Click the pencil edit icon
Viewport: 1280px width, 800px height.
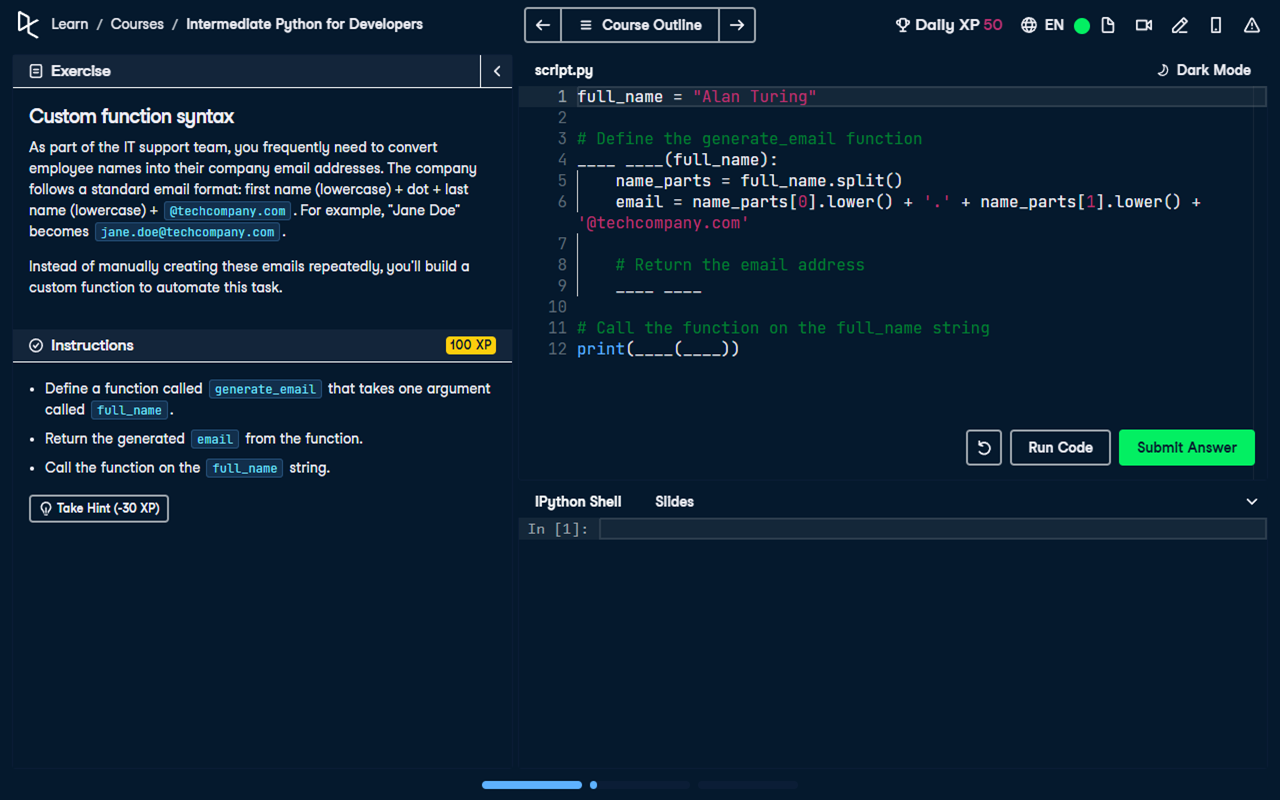click(x=1180, y=25)
